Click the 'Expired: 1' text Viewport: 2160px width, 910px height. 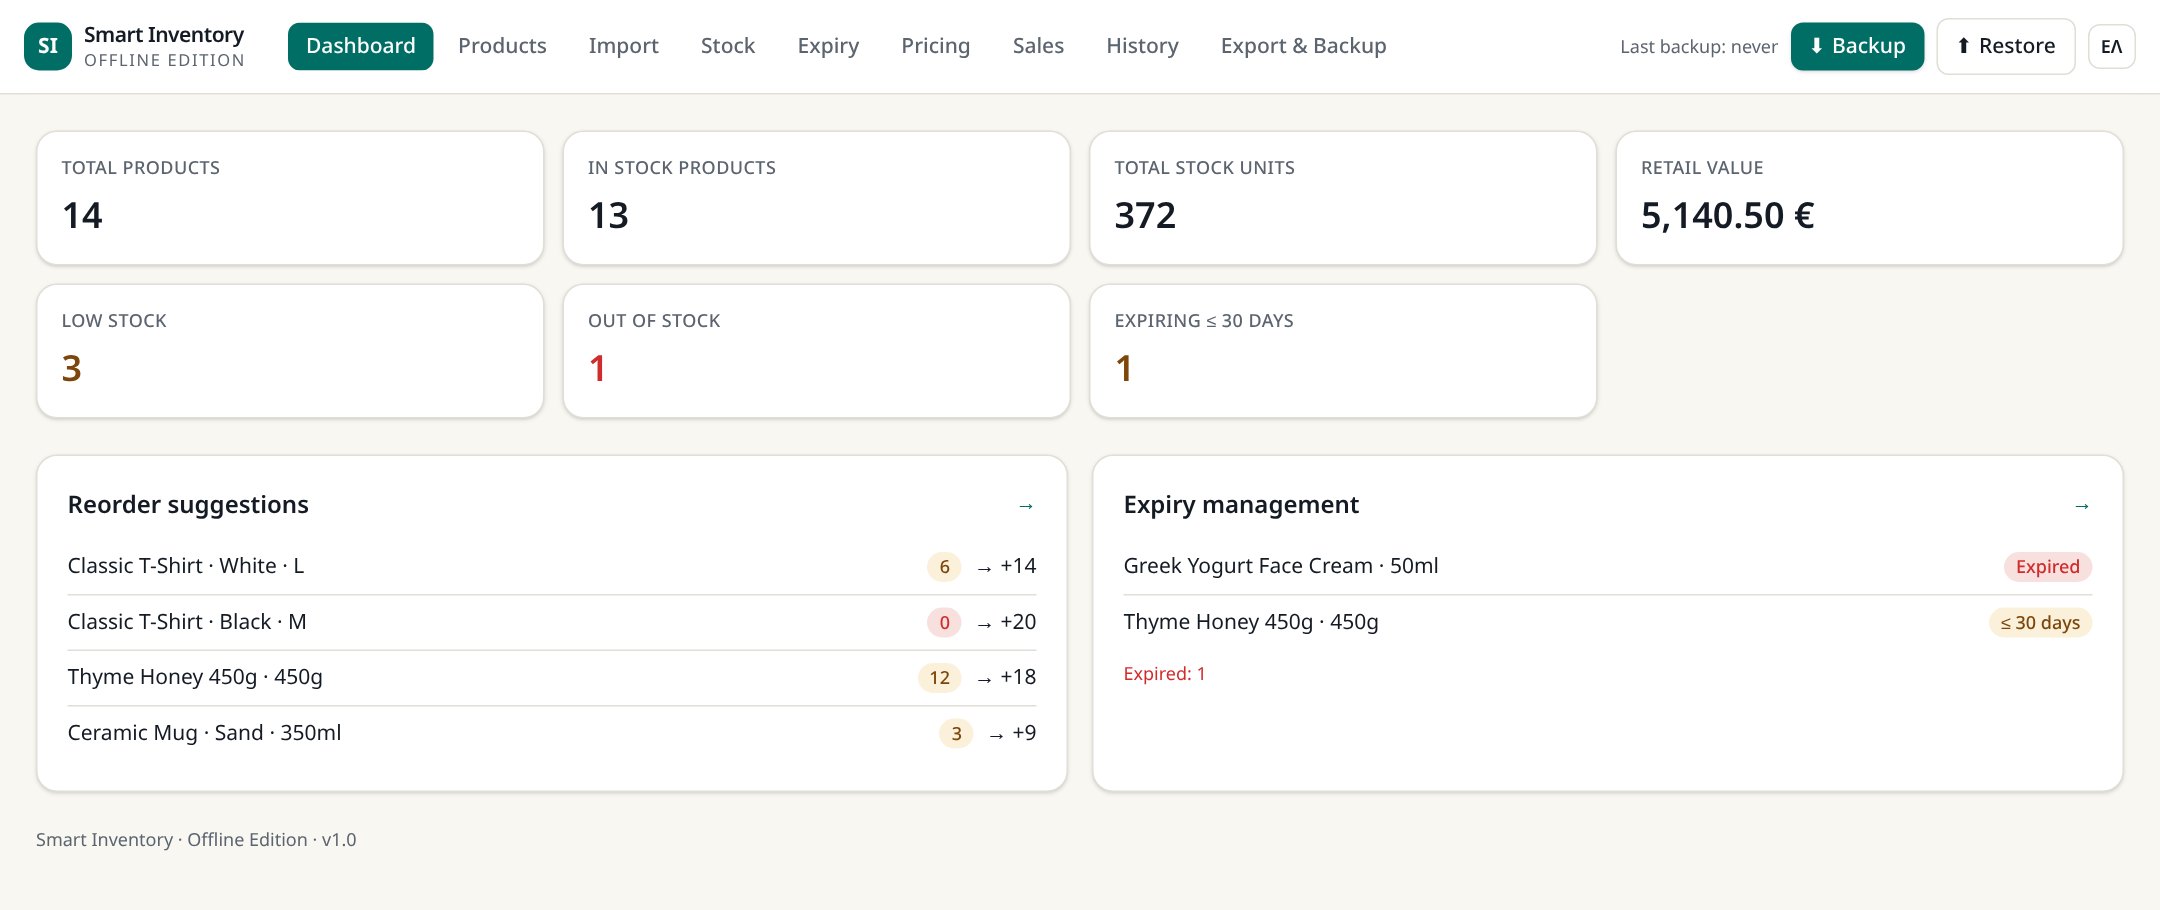click(1164, 674)
